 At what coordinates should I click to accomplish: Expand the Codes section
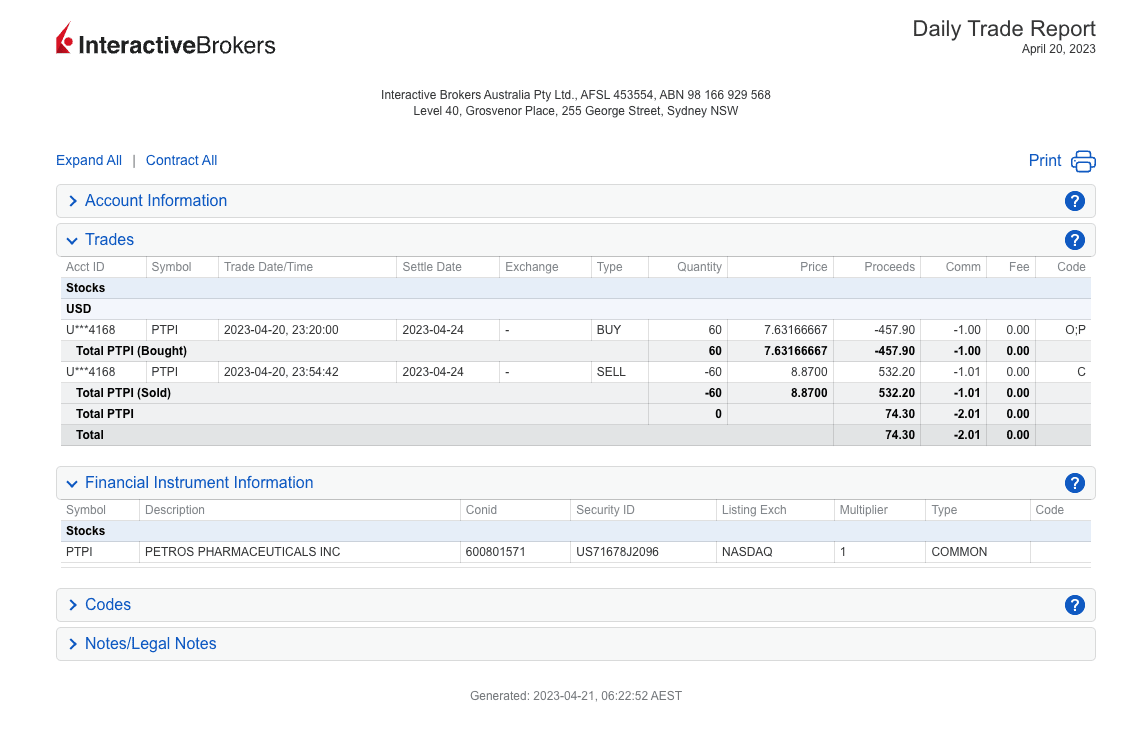click(107, 605)
